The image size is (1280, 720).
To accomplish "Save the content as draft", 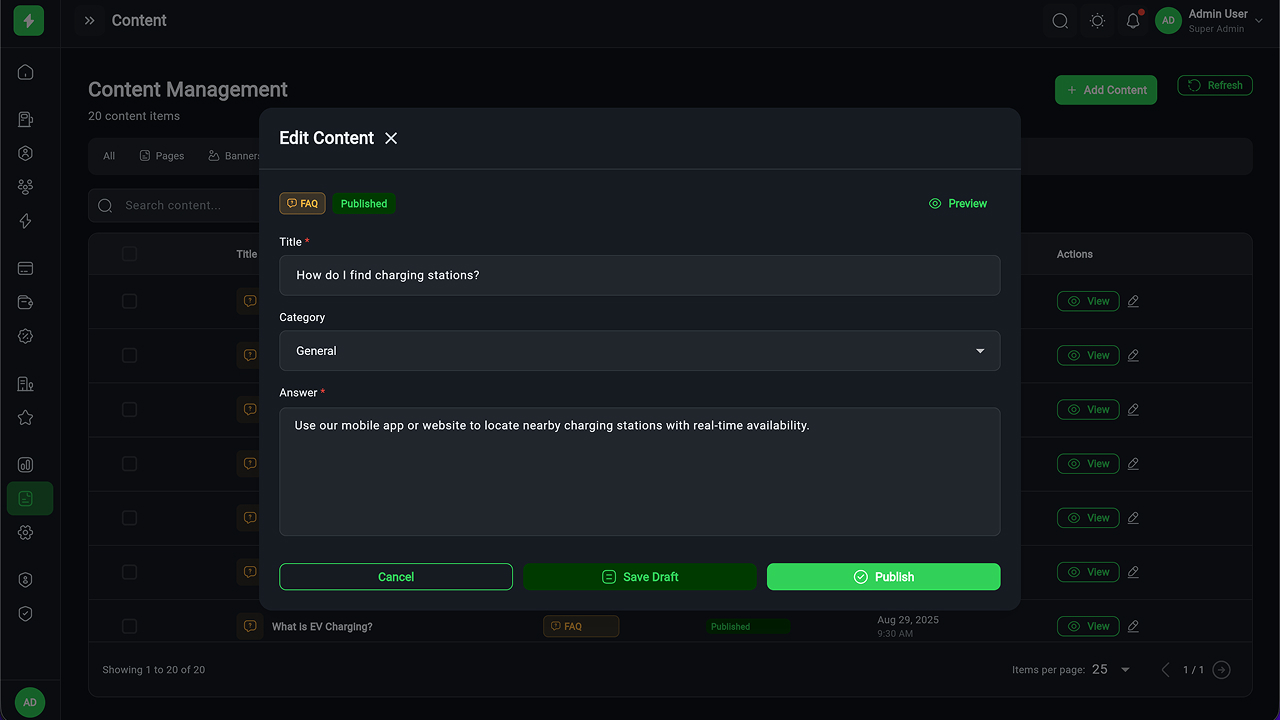I will (640, 577).
